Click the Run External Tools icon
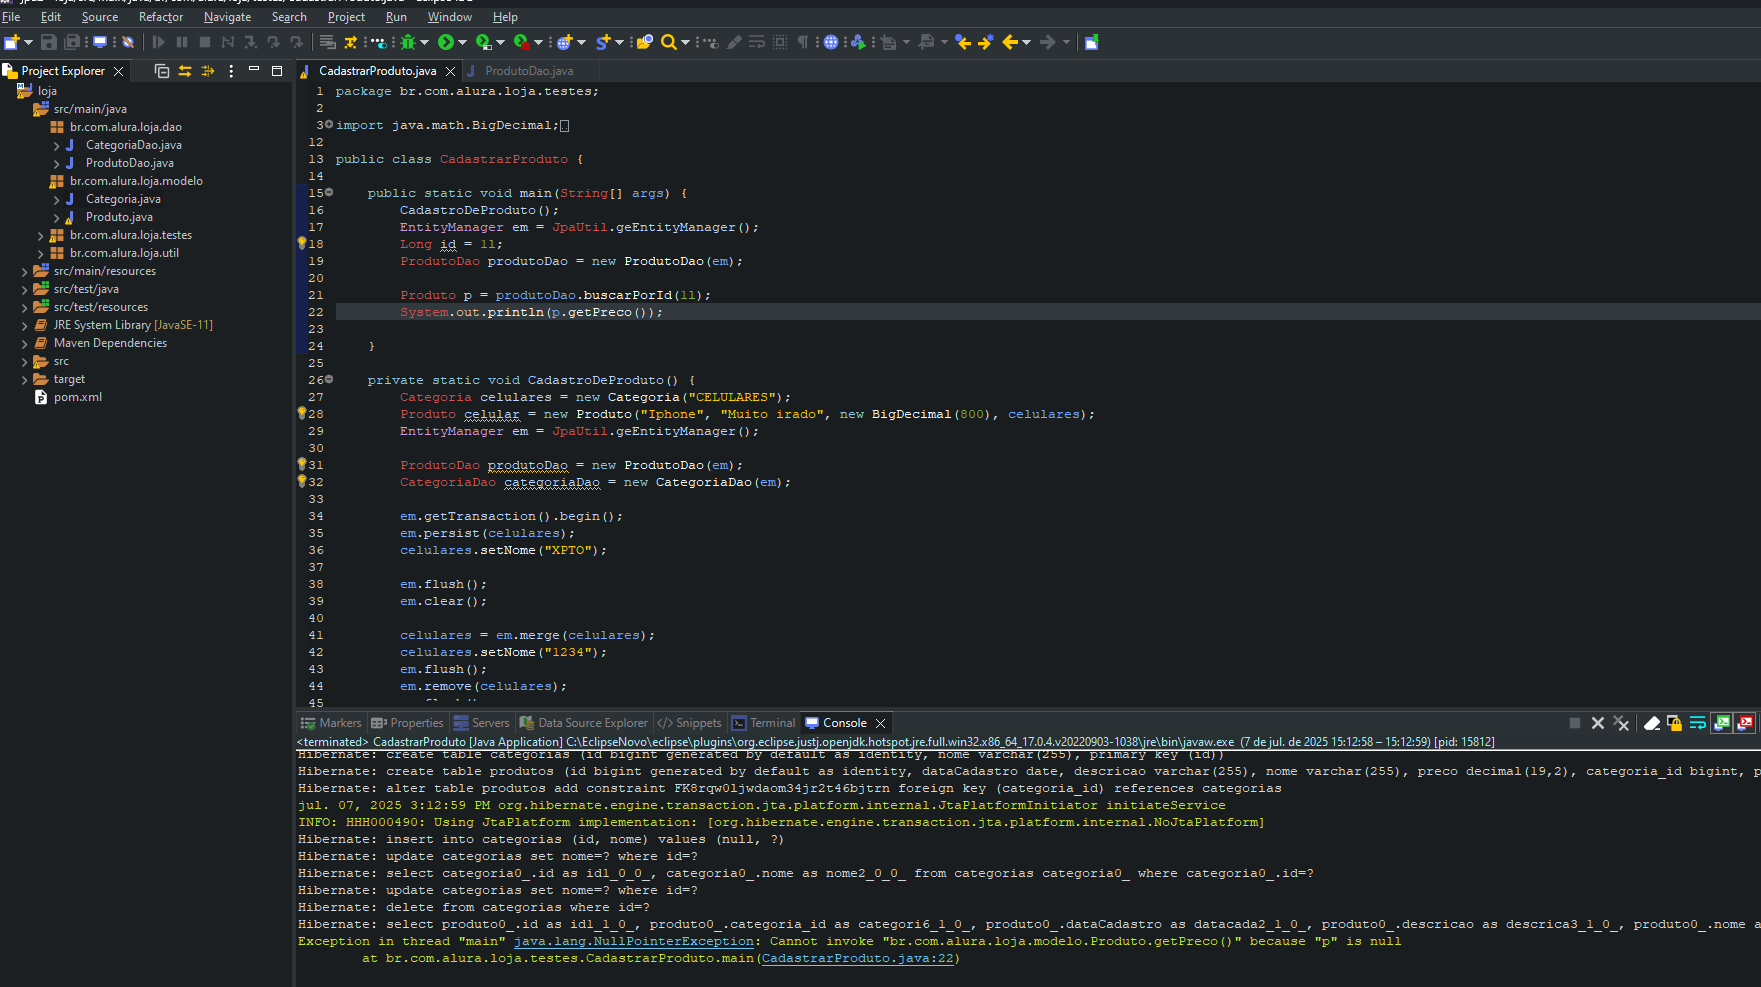Viewport: 1761px width, 987px height. [x=521, y=42]
